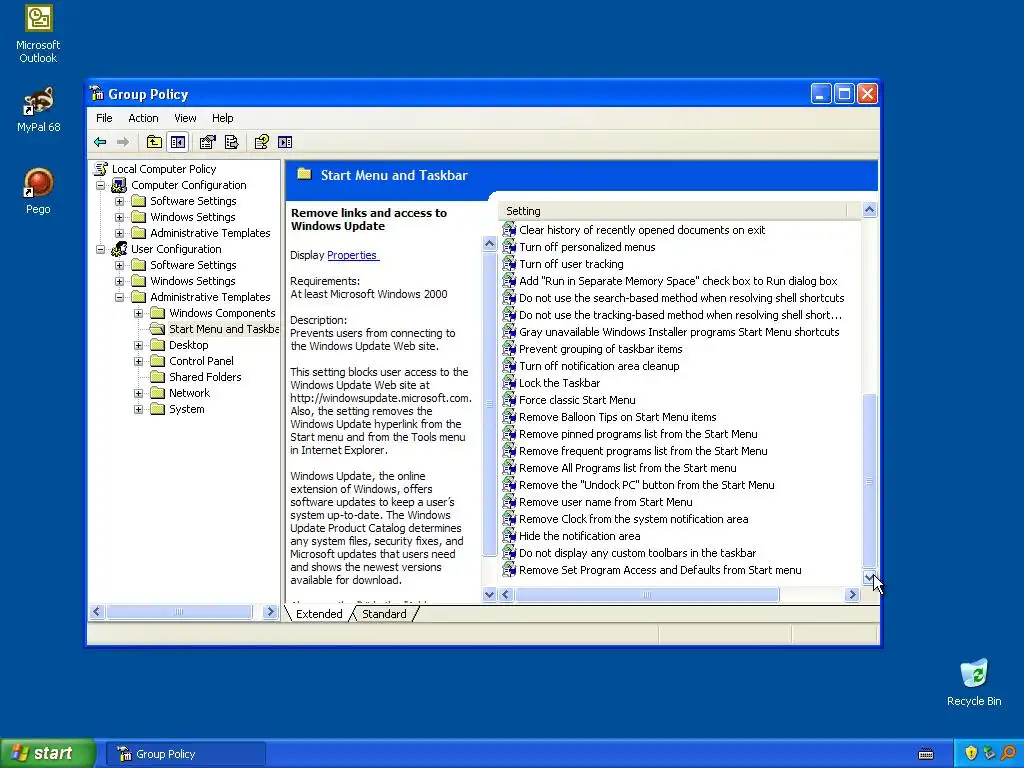This screenshot has width=1024, height=768.
Task: Select 'Clear history of recently opened documents on exit'
Action: click(642, 230)
